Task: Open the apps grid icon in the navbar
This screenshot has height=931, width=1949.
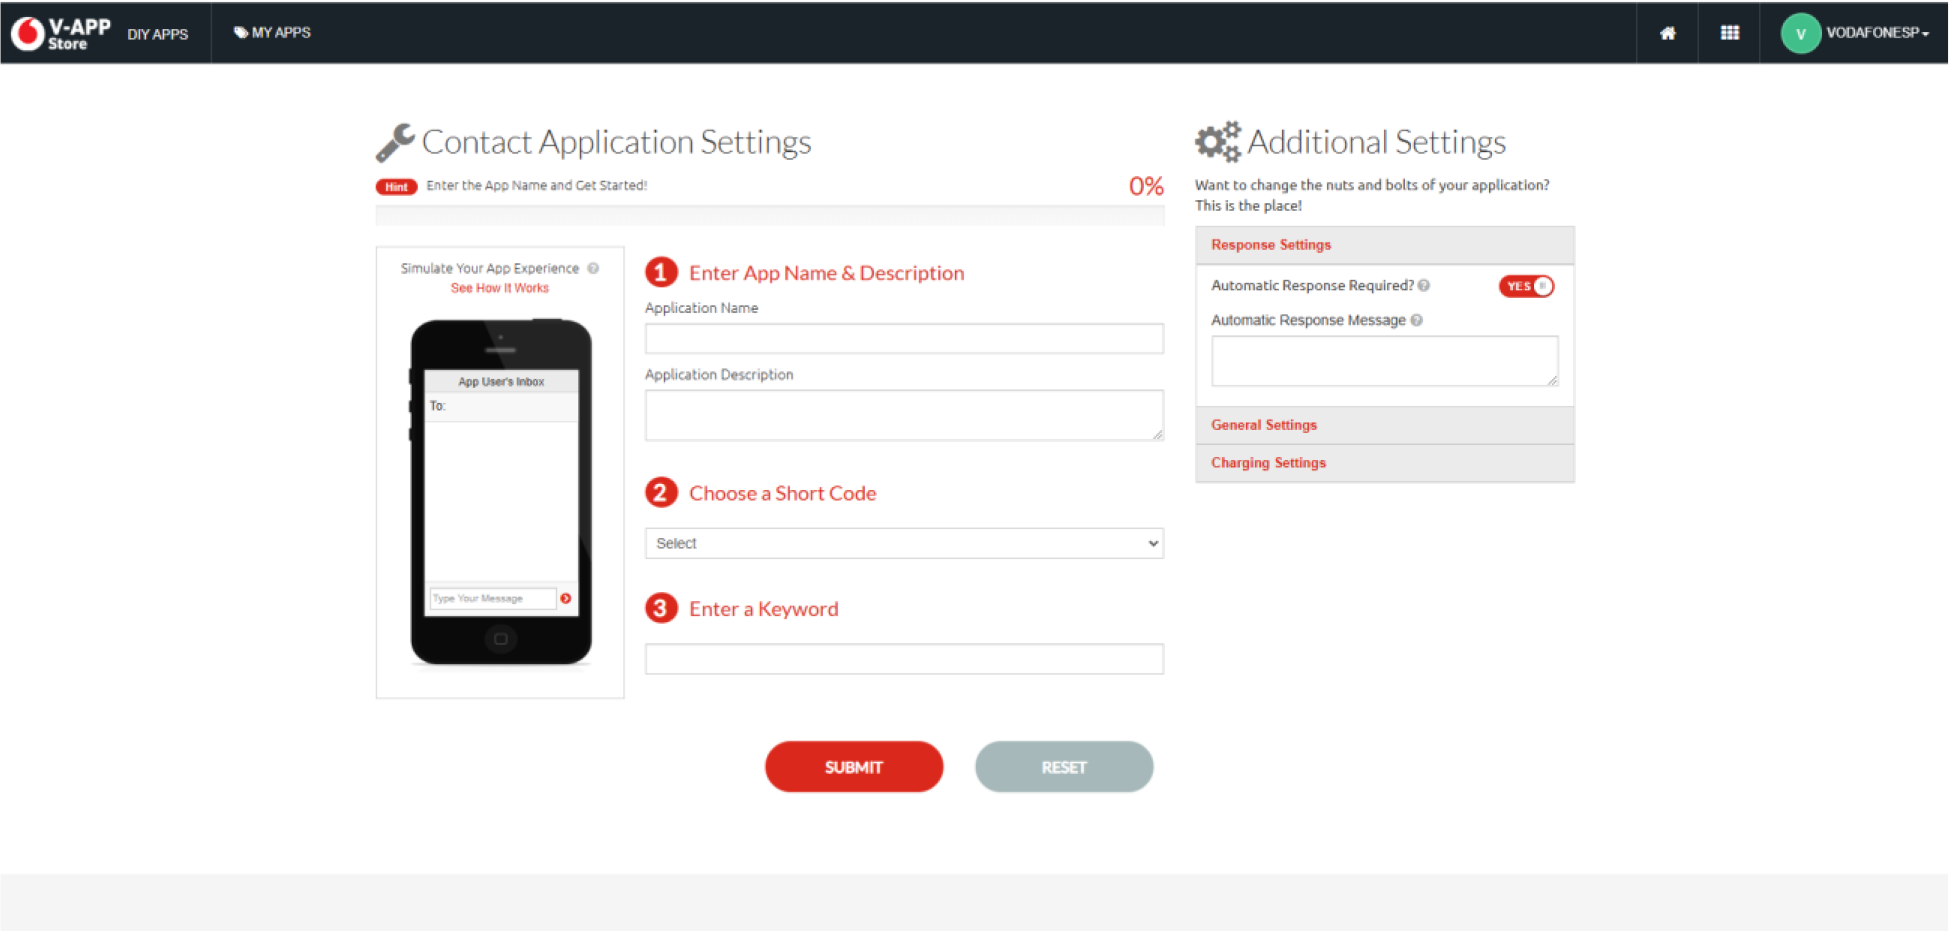Action: click(1729, 32)
